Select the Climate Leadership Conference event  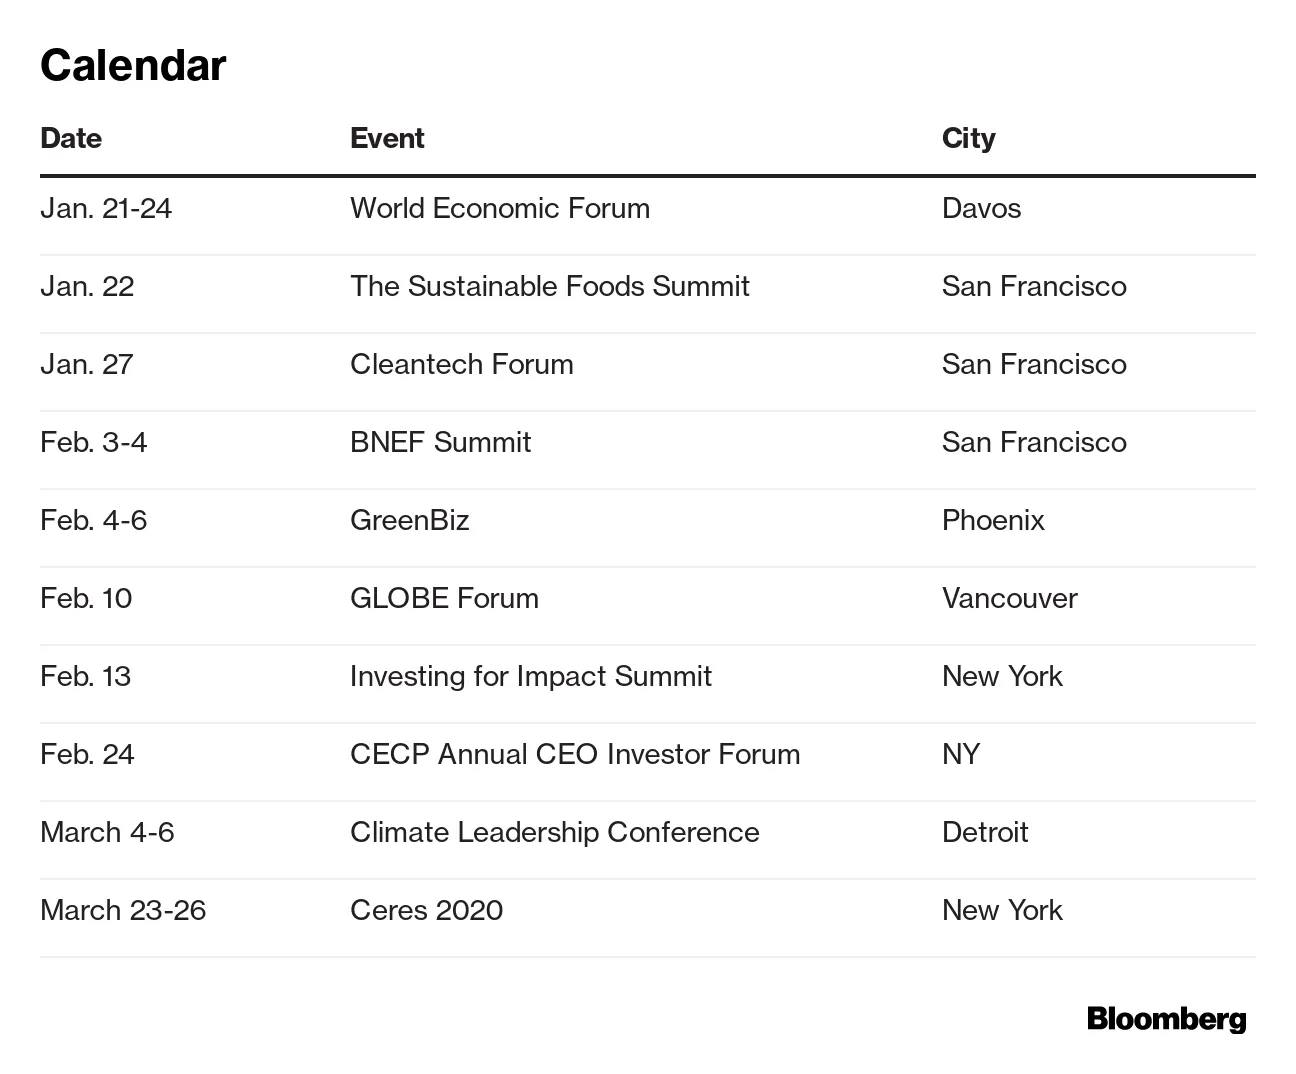[x=554, y=832]
